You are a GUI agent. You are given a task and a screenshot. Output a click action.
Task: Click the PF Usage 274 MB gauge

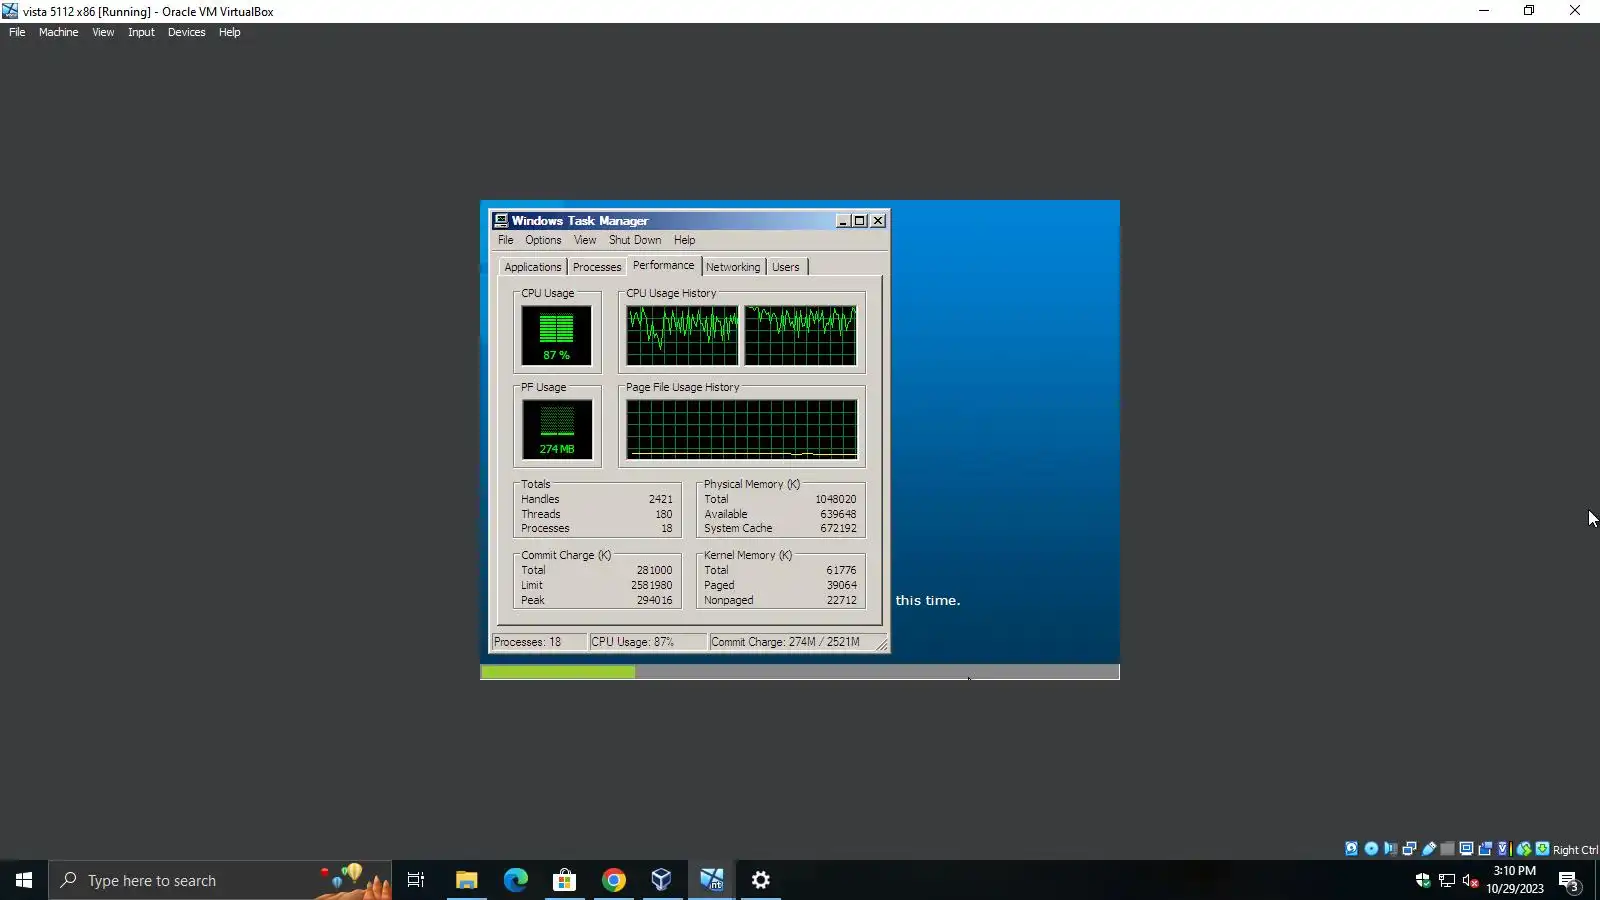[x=557, y=430]
